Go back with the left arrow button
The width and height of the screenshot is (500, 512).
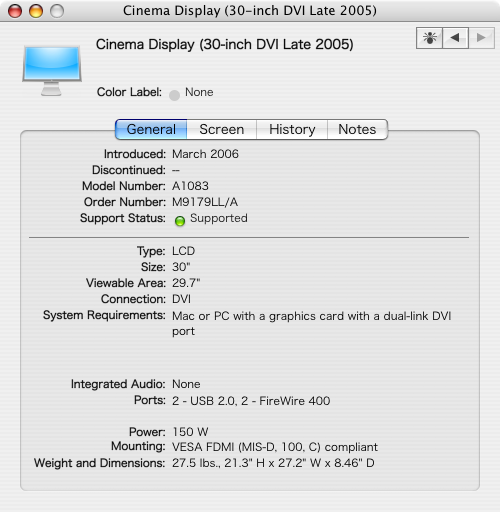(455, 38)
